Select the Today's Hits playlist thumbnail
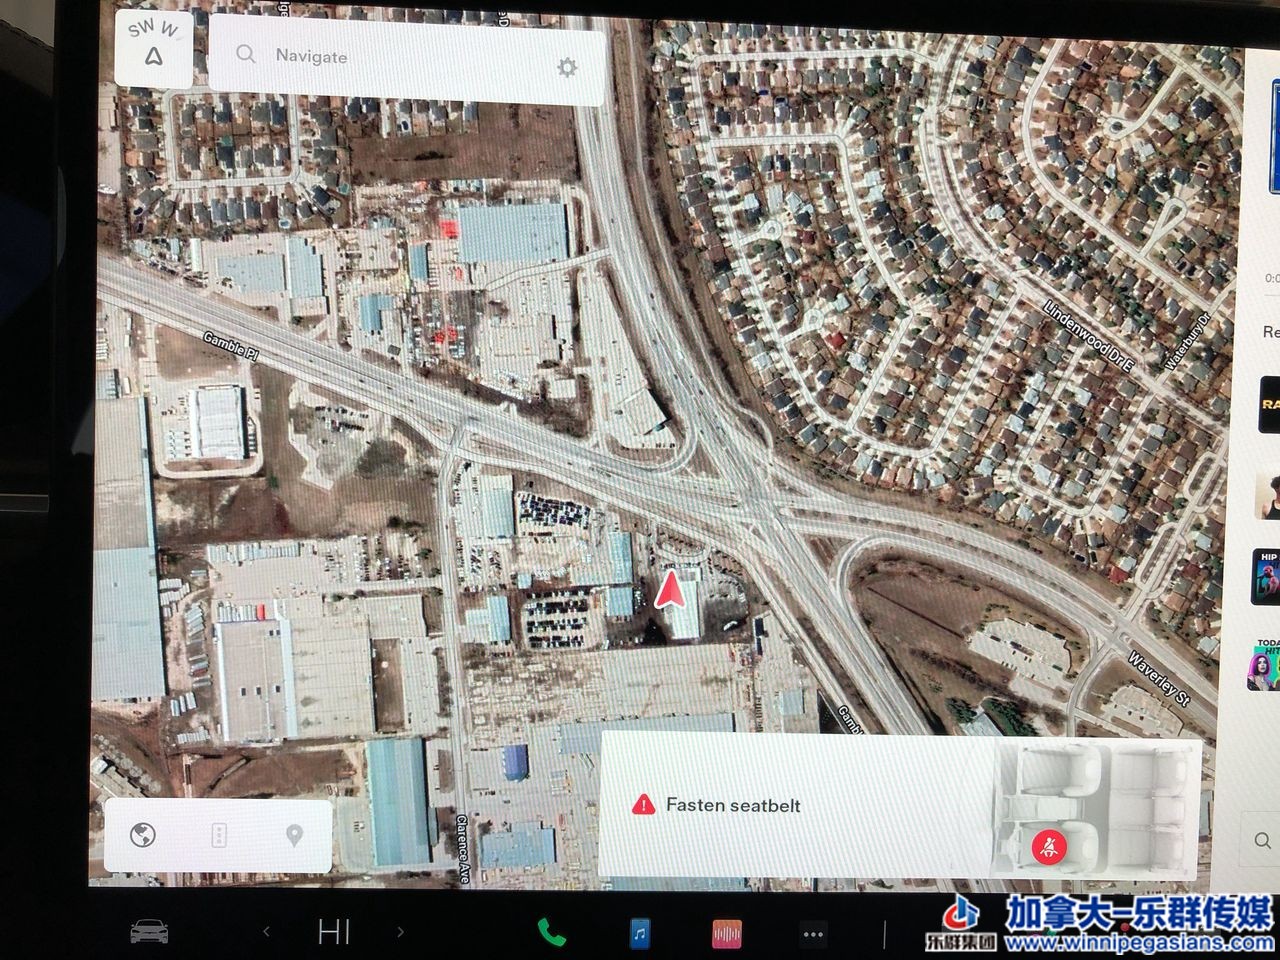The width and height of the screenshot is (1280, 960). click(1263, 665)
